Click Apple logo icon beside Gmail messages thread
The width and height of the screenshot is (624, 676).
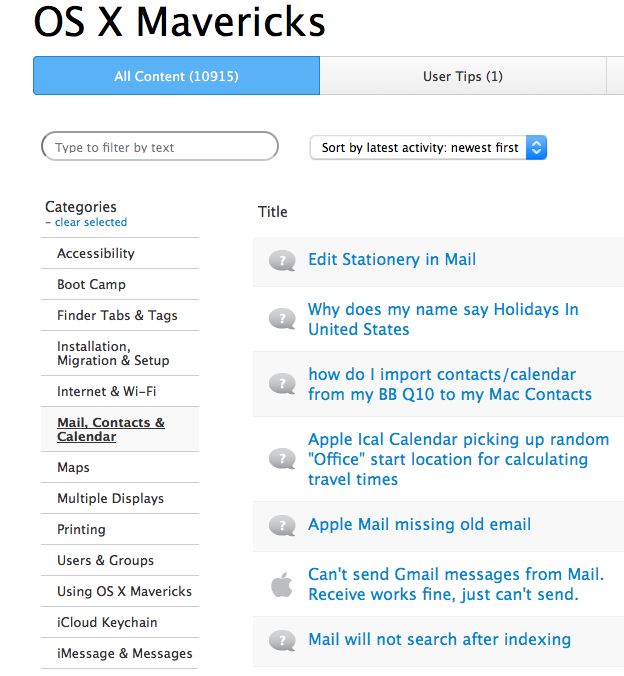click(x=282, y=585)
